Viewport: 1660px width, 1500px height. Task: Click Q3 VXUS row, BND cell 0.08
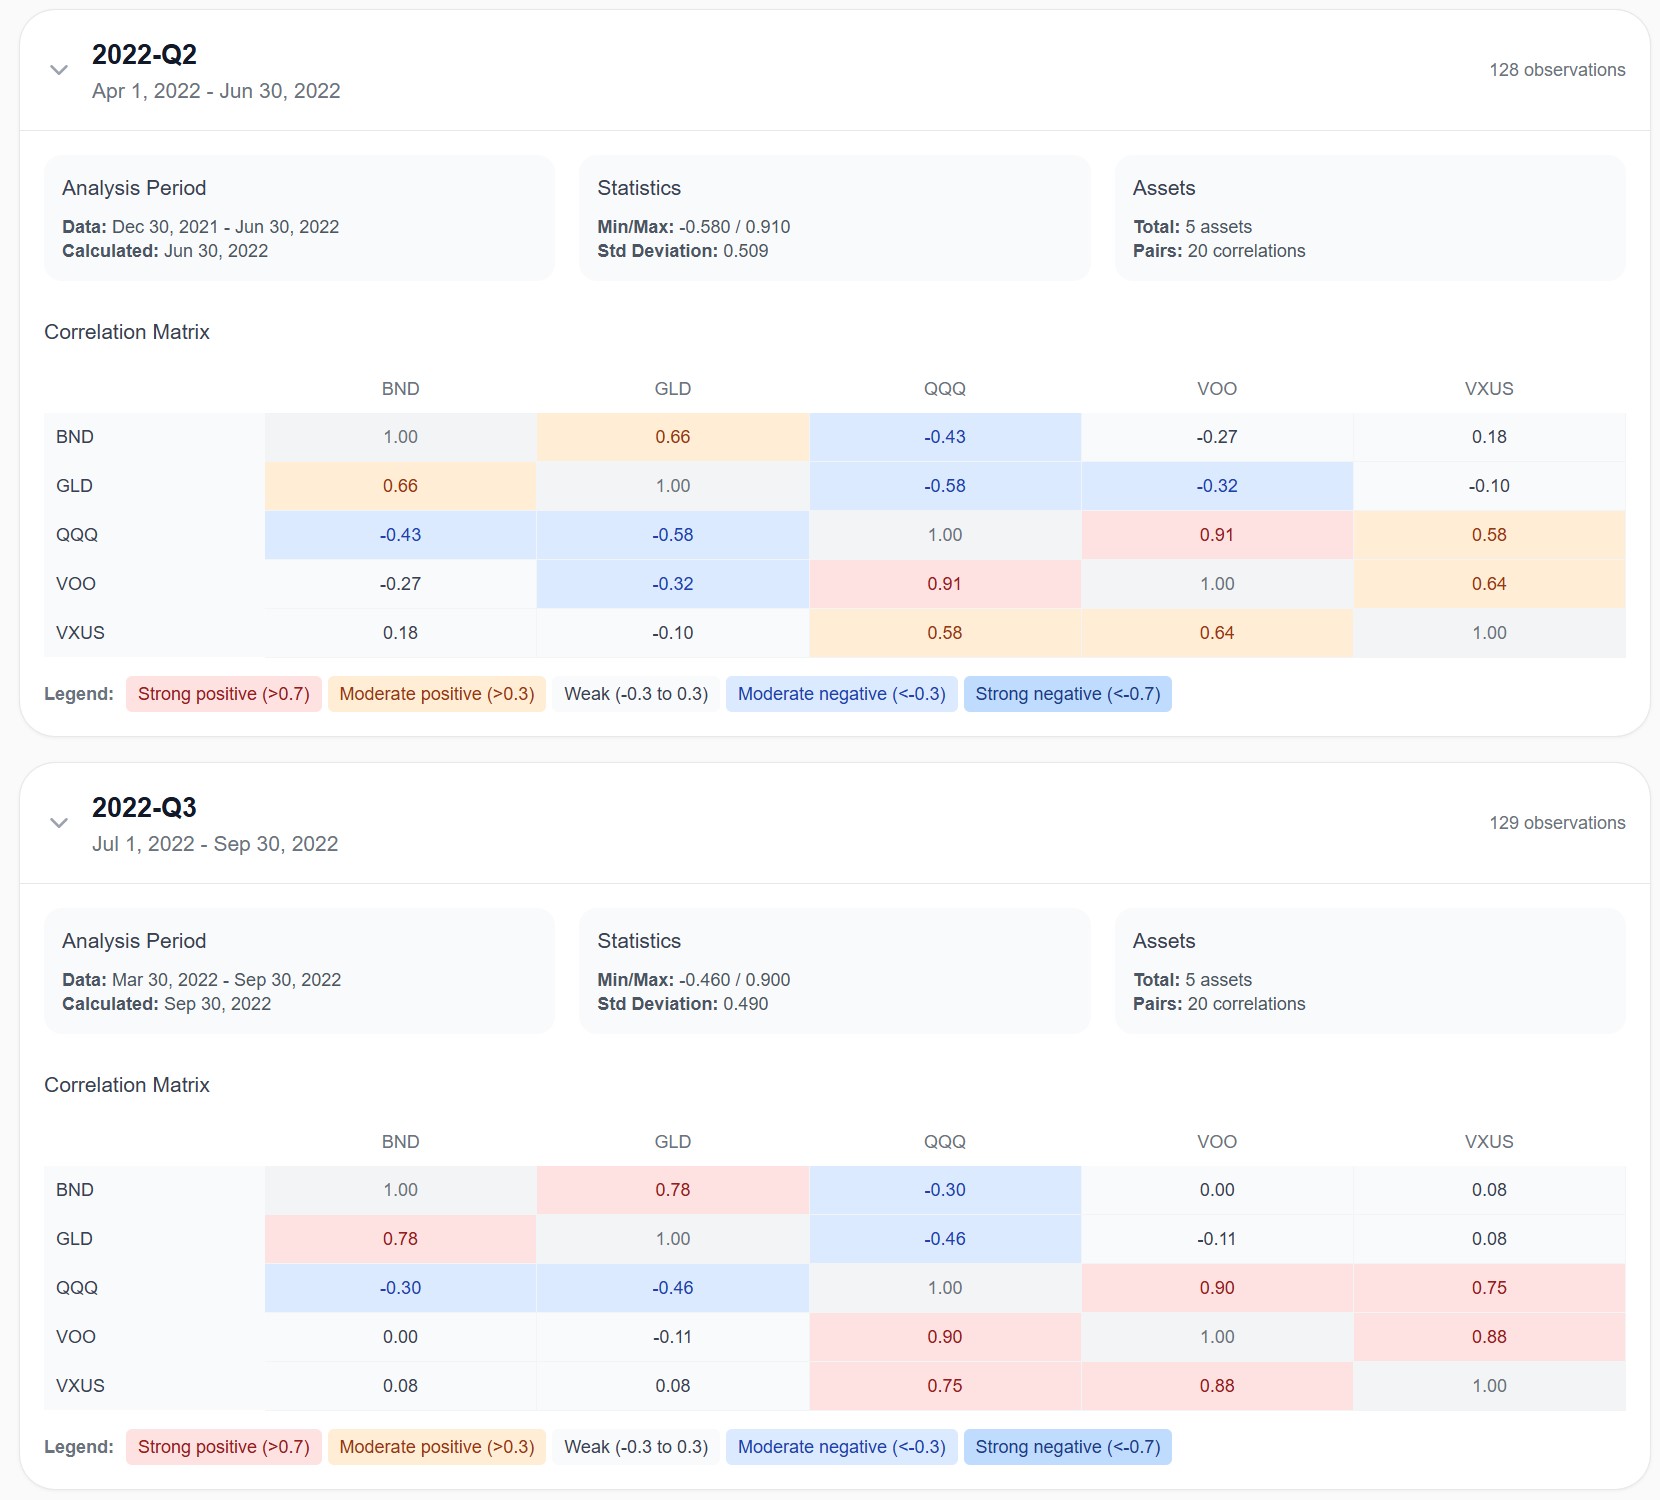point(401,1386)
